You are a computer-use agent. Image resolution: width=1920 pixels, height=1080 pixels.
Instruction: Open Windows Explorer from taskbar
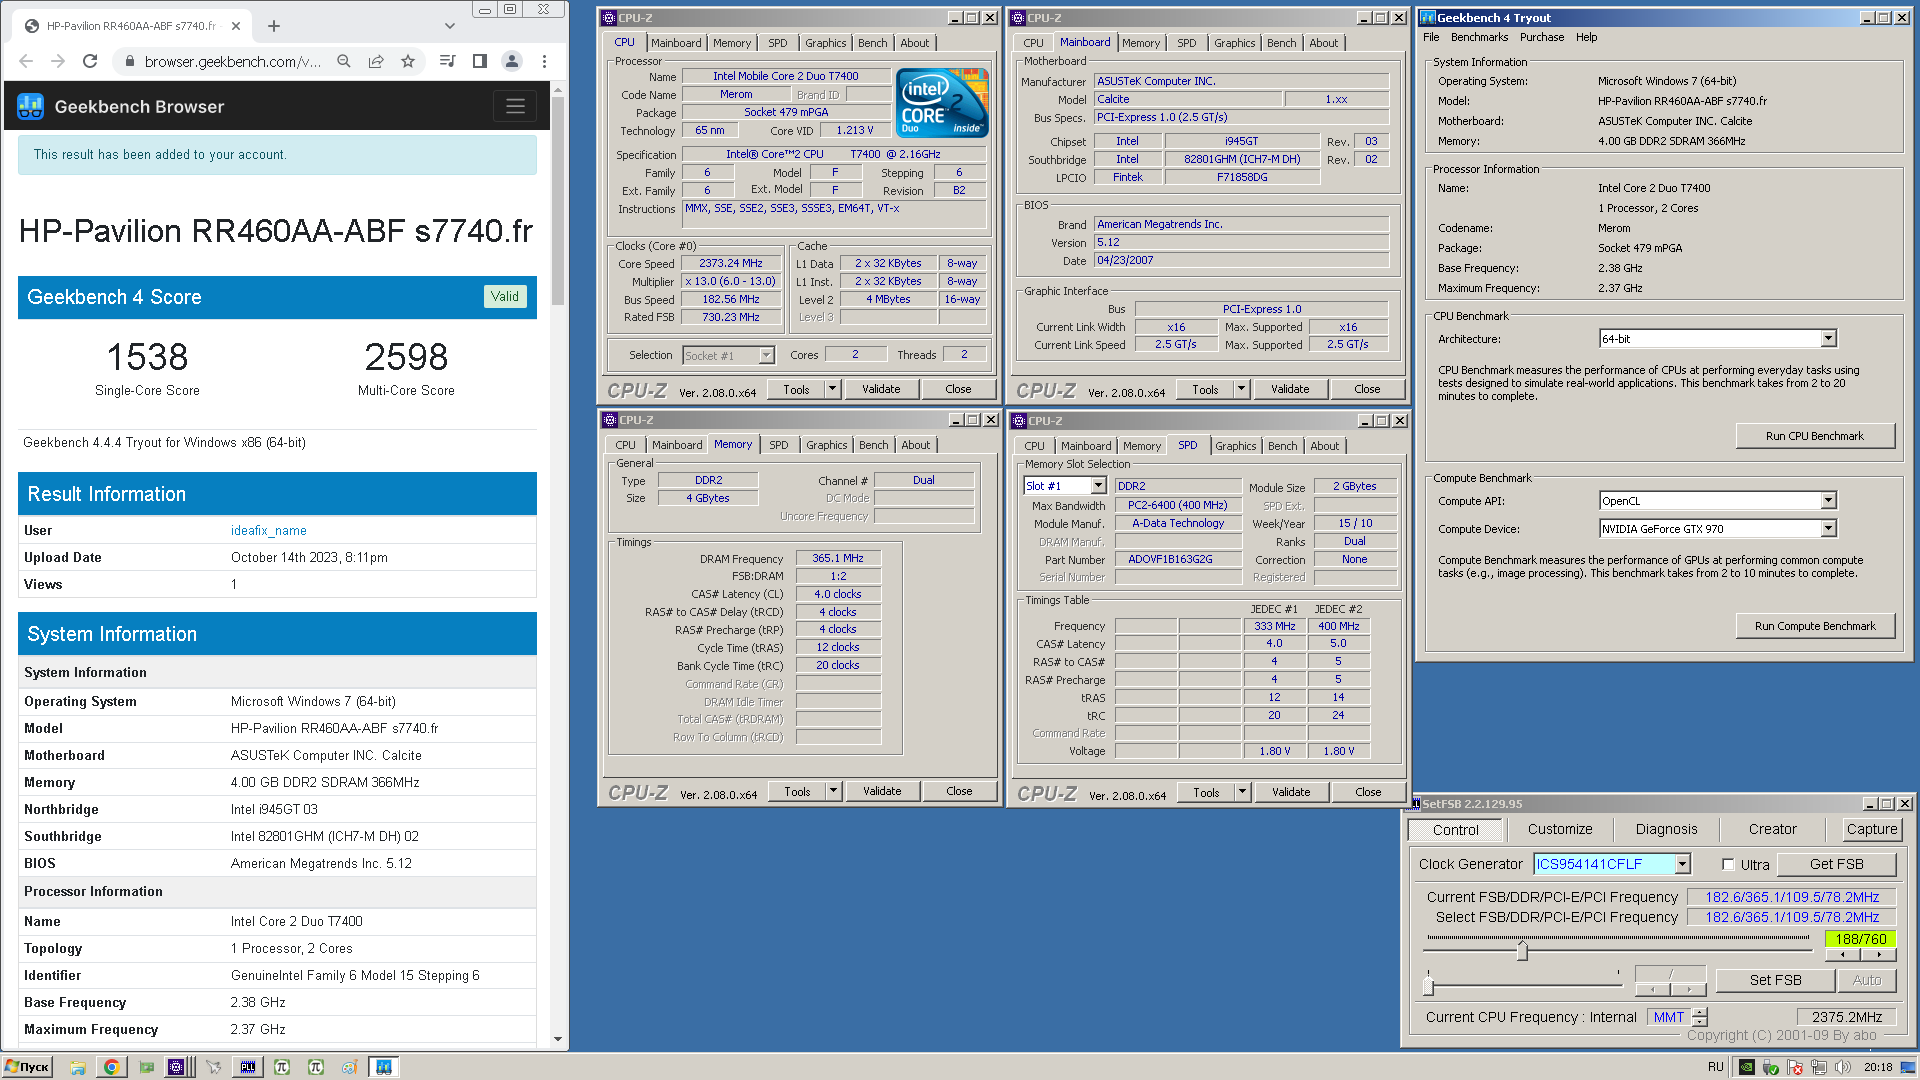pos(78,1067)
